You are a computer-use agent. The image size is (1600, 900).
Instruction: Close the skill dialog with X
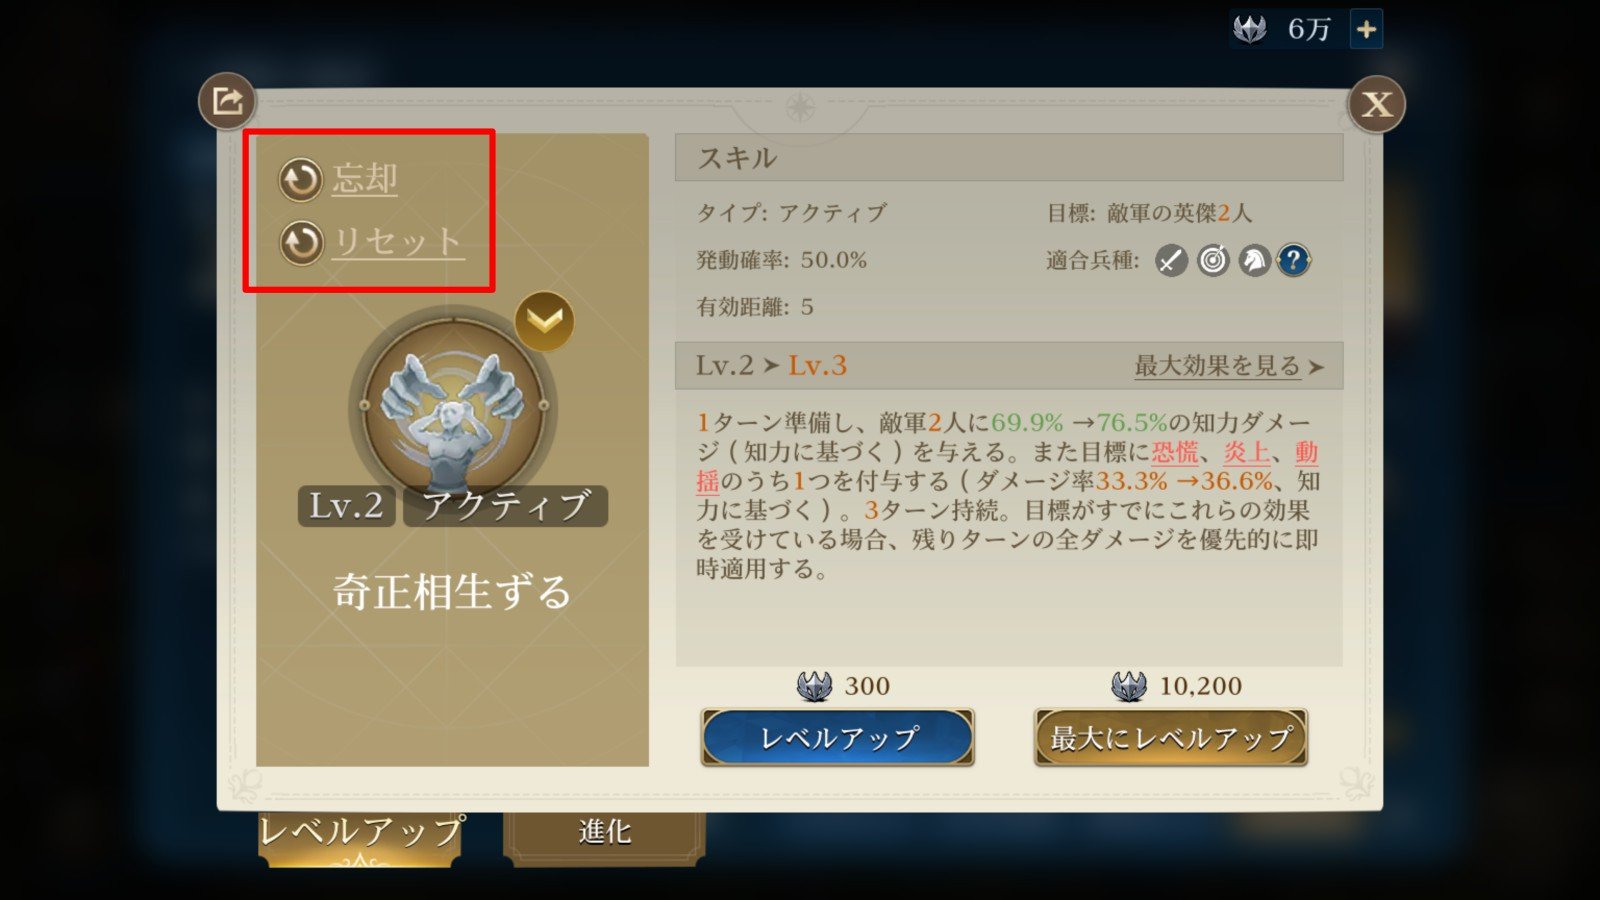pos(1377,104)
